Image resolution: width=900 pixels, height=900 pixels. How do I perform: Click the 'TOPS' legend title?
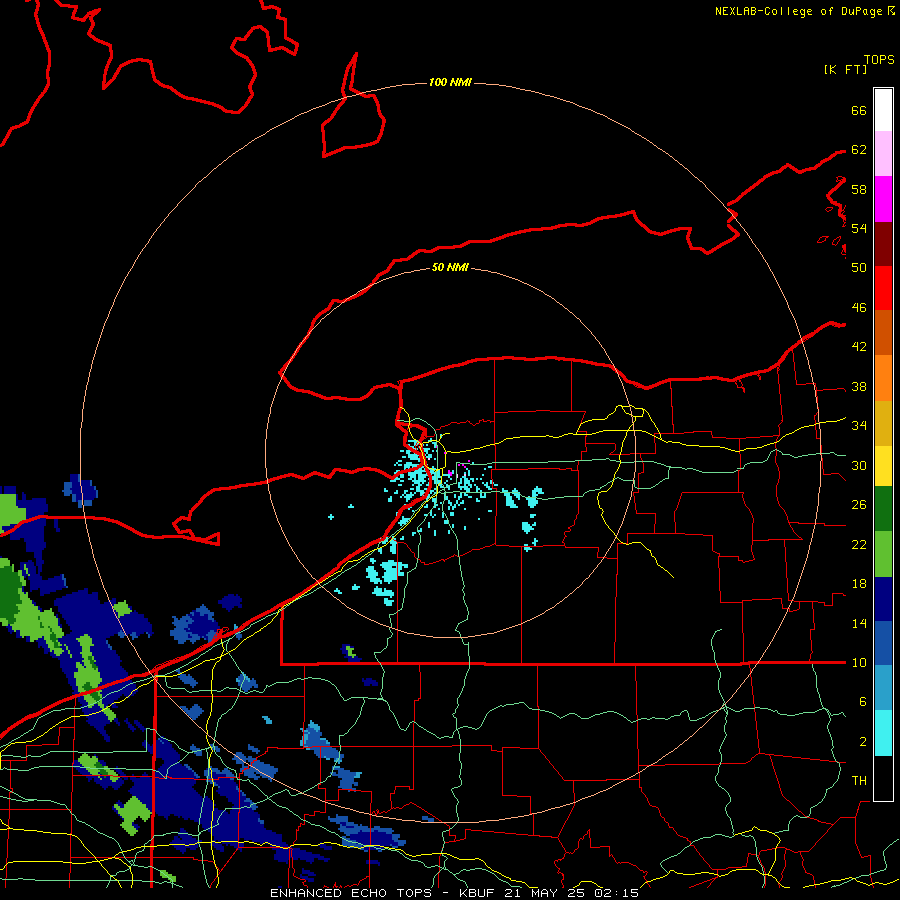point(879,60)
